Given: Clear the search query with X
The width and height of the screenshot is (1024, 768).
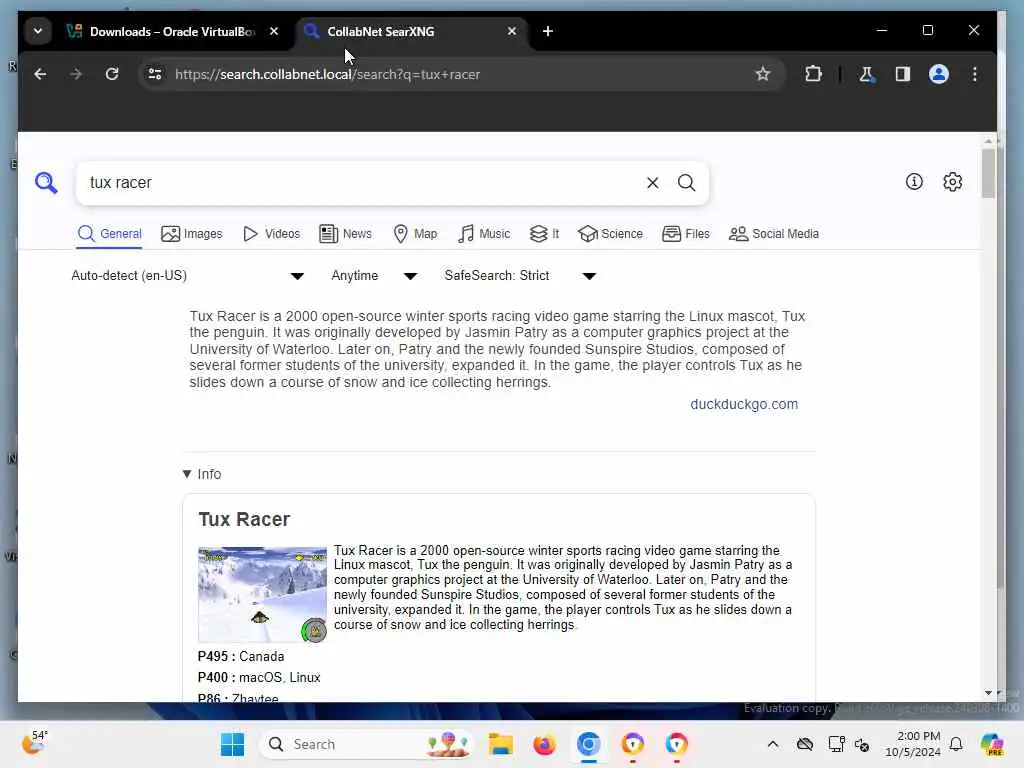Looking at the screenshot, I should click(x=652, y=183).
